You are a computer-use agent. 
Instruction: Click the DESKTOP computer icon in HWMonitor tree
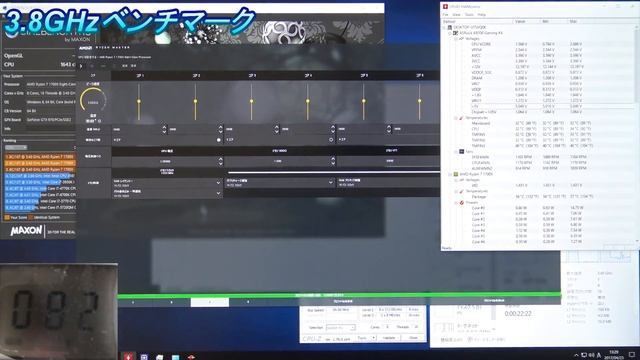(x=450, y=27)
